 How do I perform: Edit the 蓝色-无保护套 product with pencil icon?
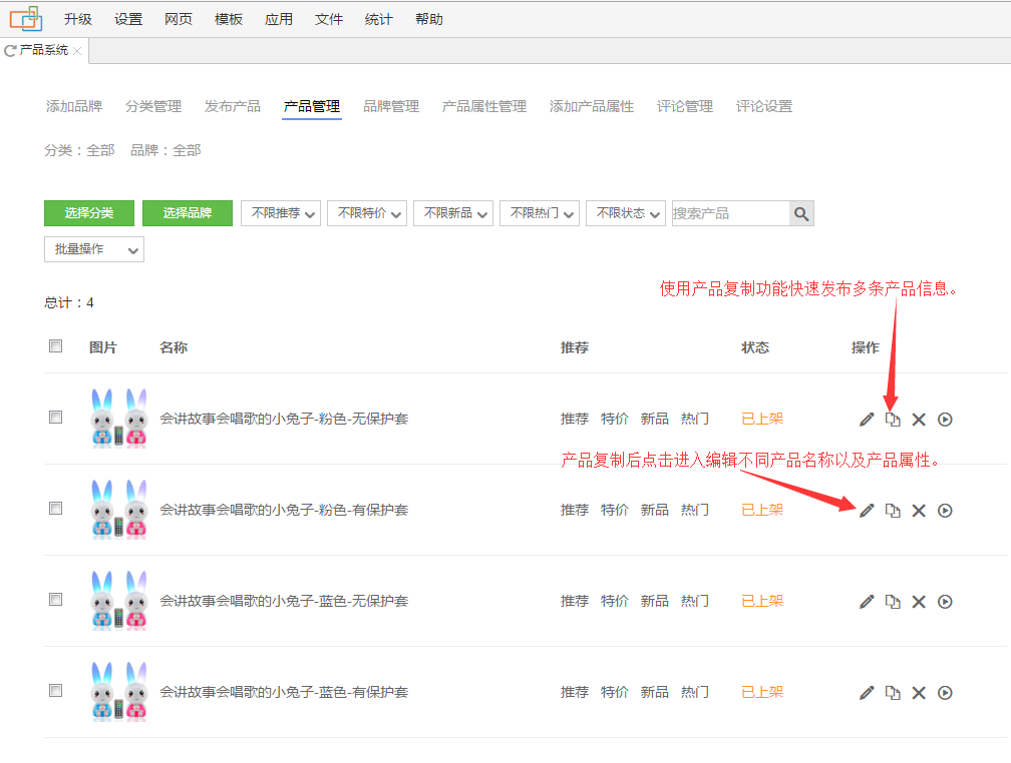(866, 602)
